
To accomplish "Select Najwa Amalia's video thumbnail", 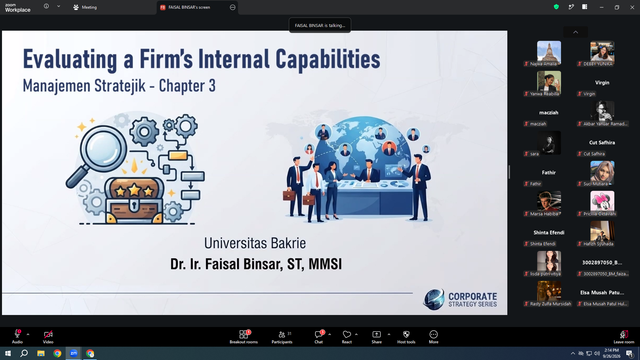I will (x=549, y=53).
